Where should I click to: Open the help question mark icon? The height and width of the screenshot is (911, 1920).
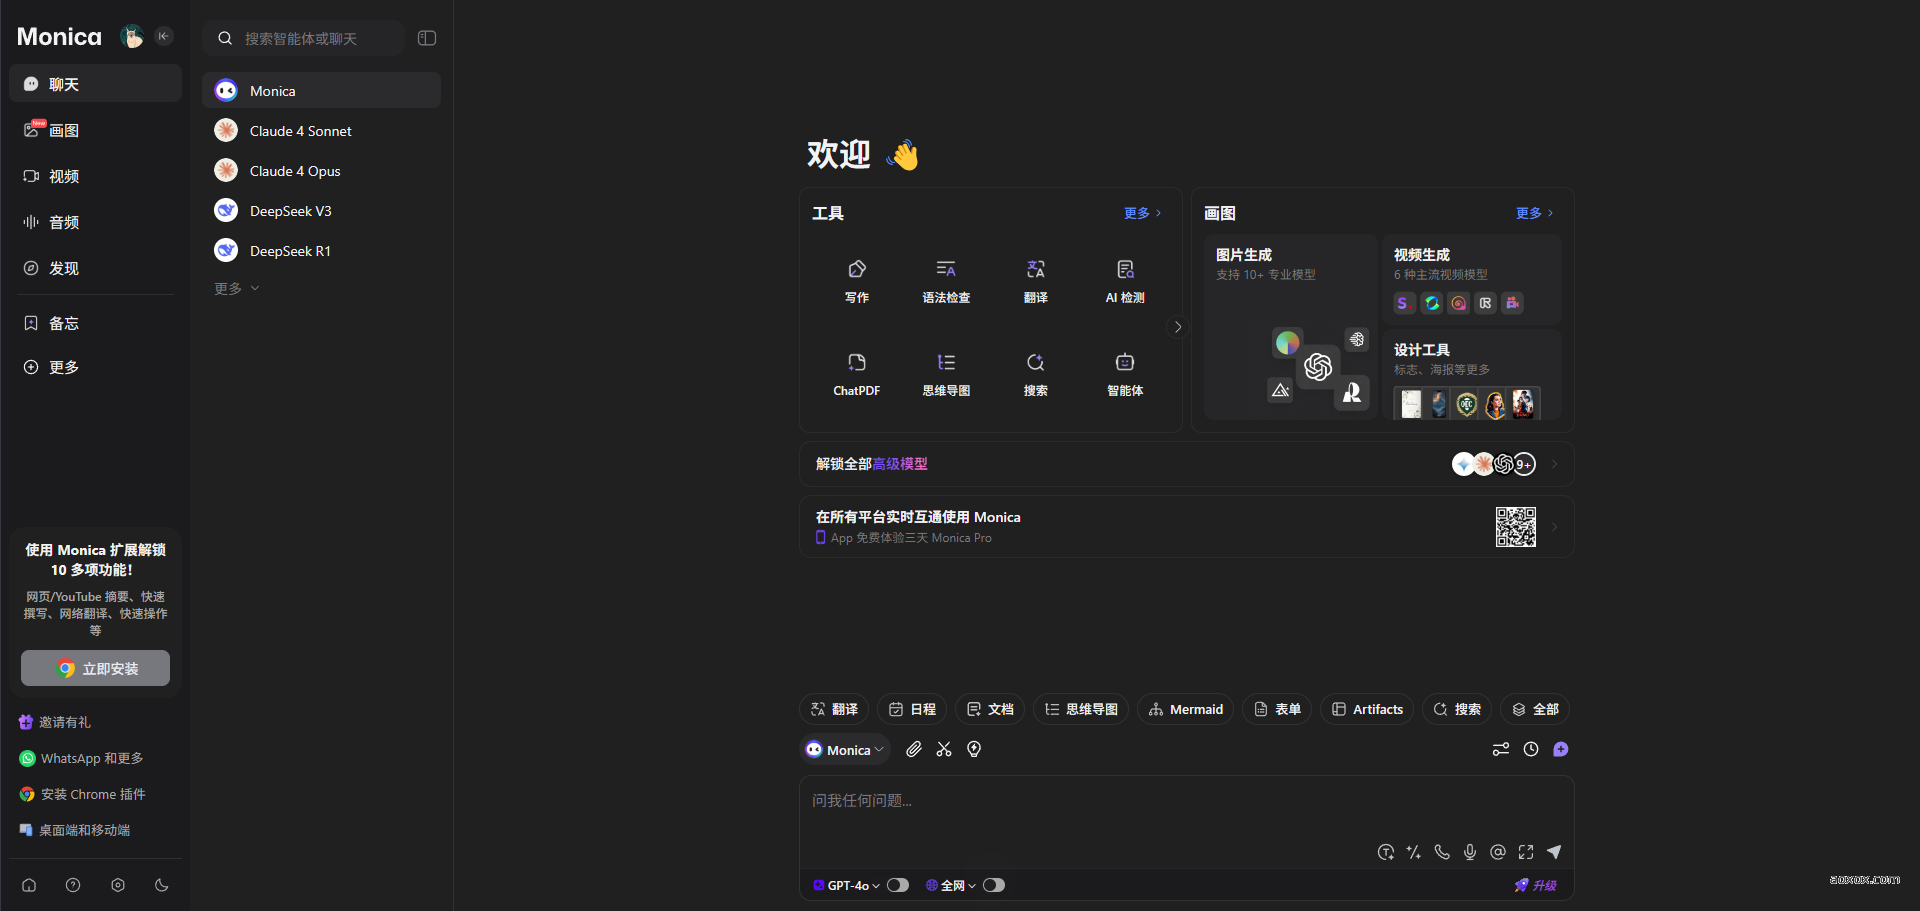(x=73, y=885)
